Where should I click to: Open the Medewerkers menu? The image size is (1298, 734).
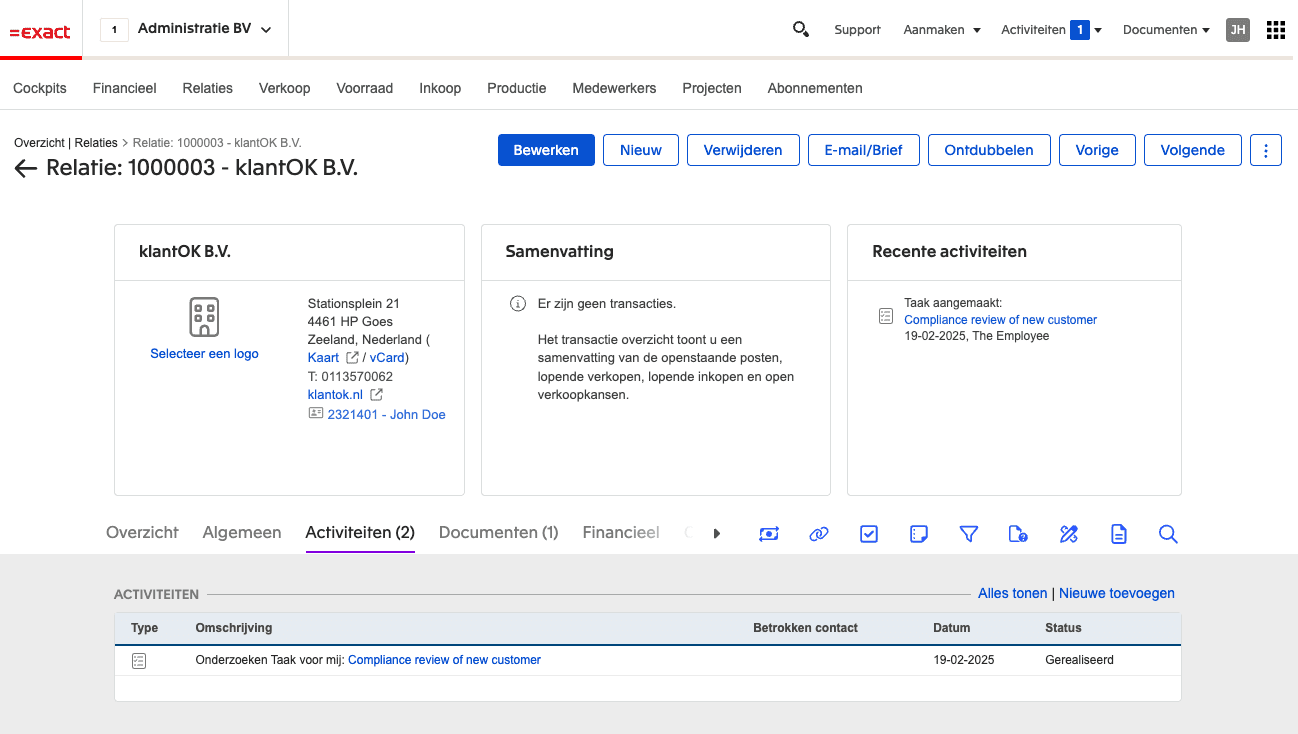click(x=614, y=88)
